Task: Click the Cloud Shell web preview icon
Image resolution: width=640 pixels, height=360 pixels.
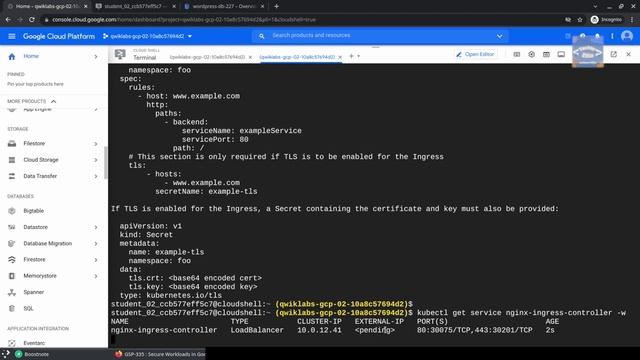Action: point(546,54)
